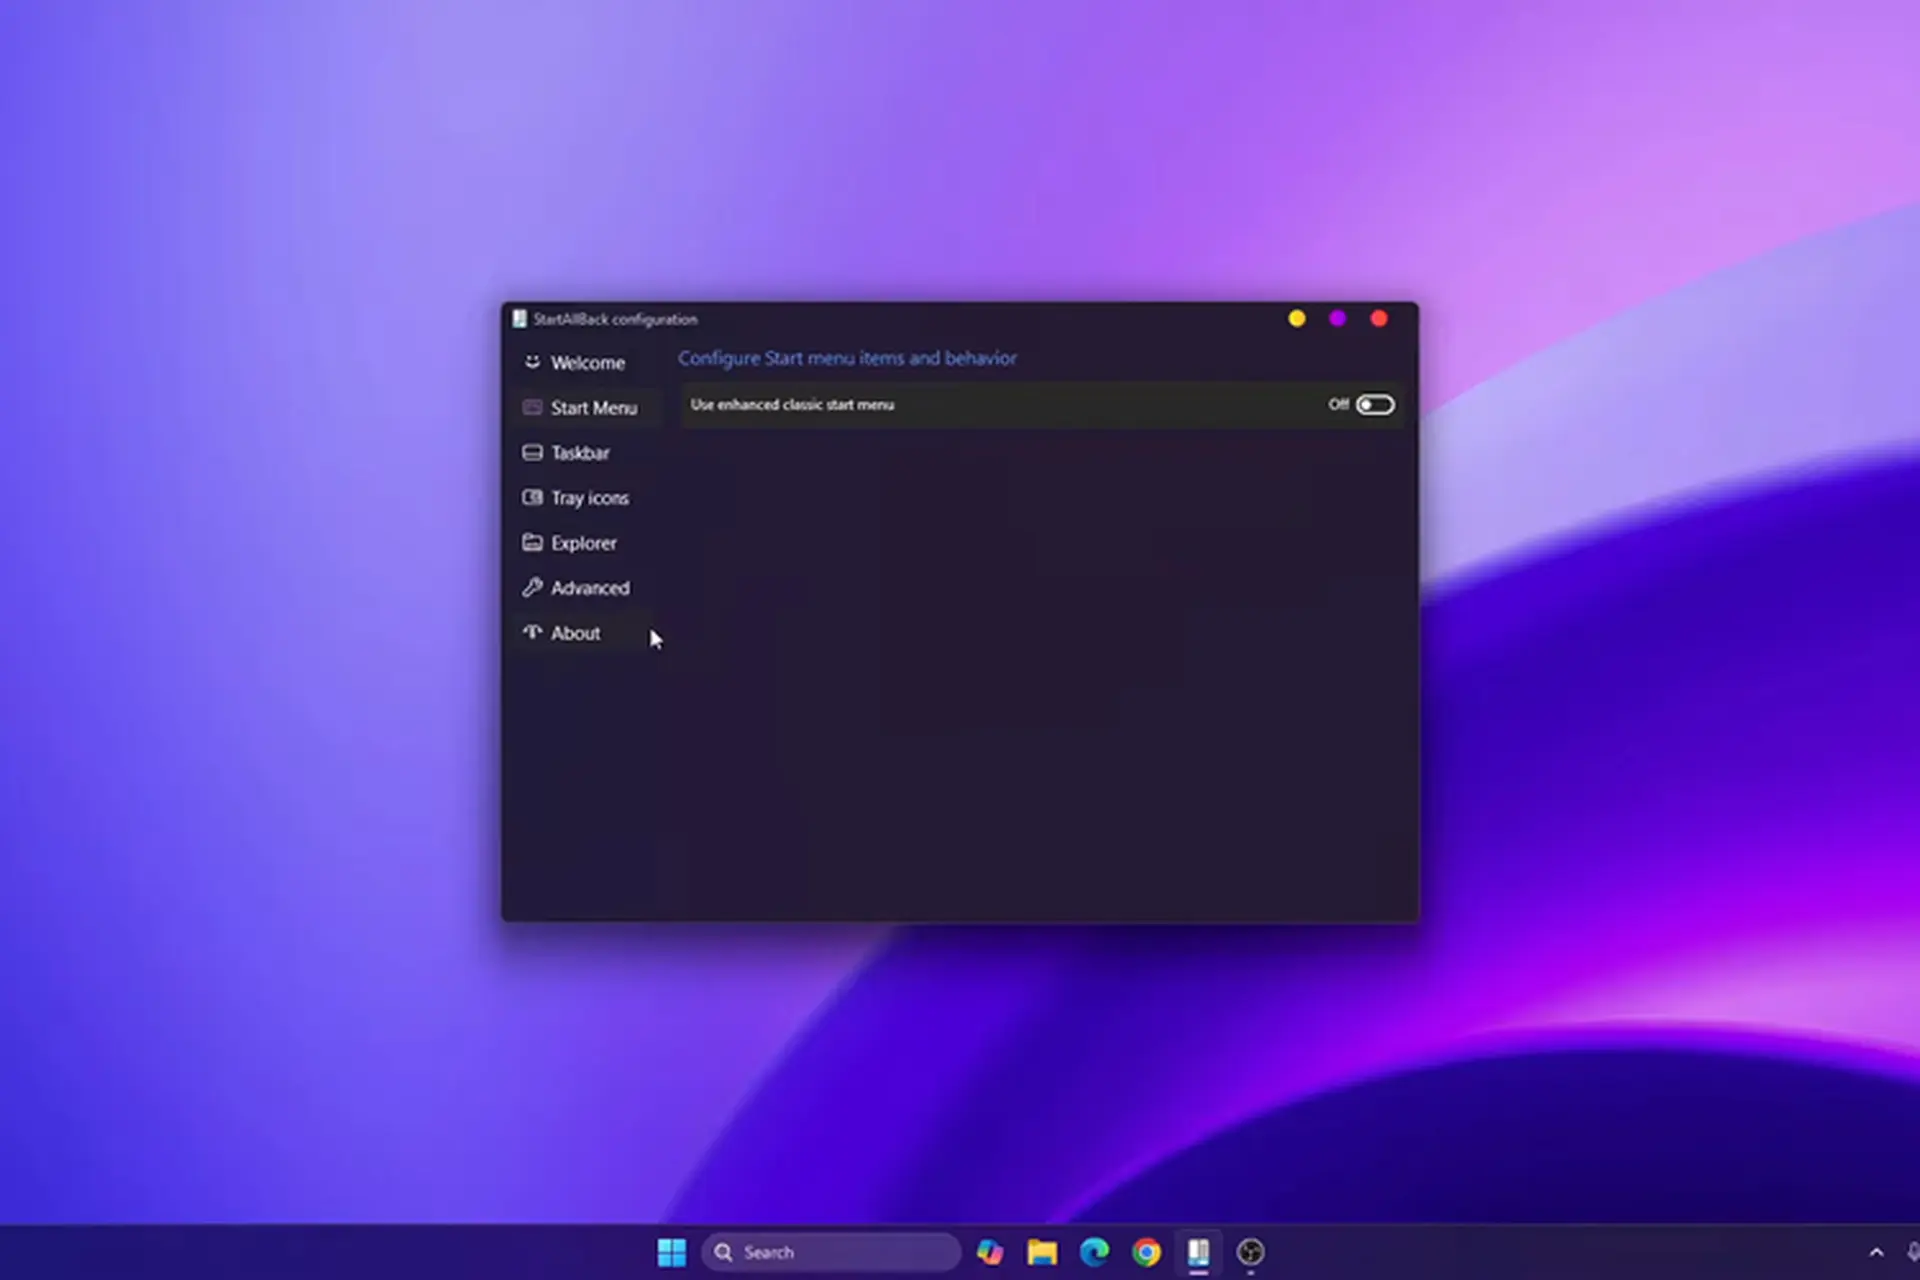This screenshot has width=1920, height=1280.
Task: Launch Microsoft Edge from the taskbar
Action: pos(1095,1251)
